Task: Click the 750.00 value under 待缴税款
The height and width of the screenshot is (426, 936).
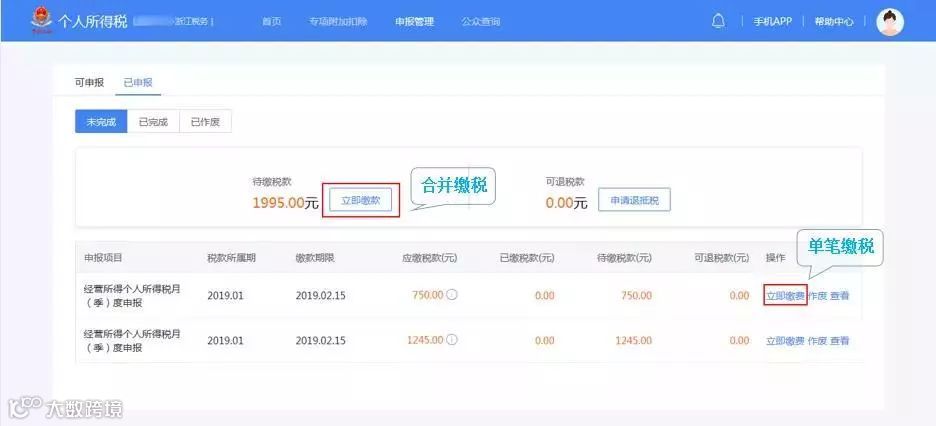Action: 638,295
